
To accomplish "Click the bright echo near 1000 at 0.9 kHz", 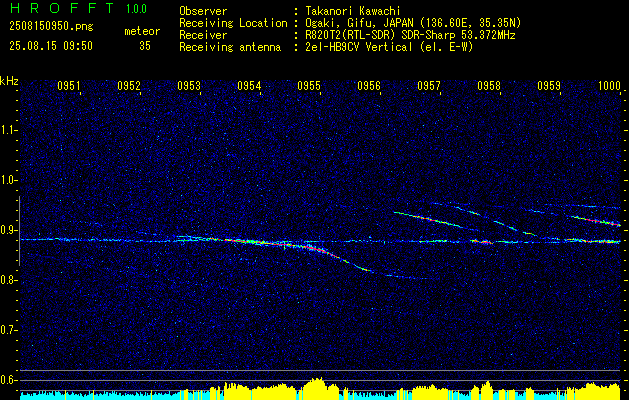I will [x=594, y=220].
